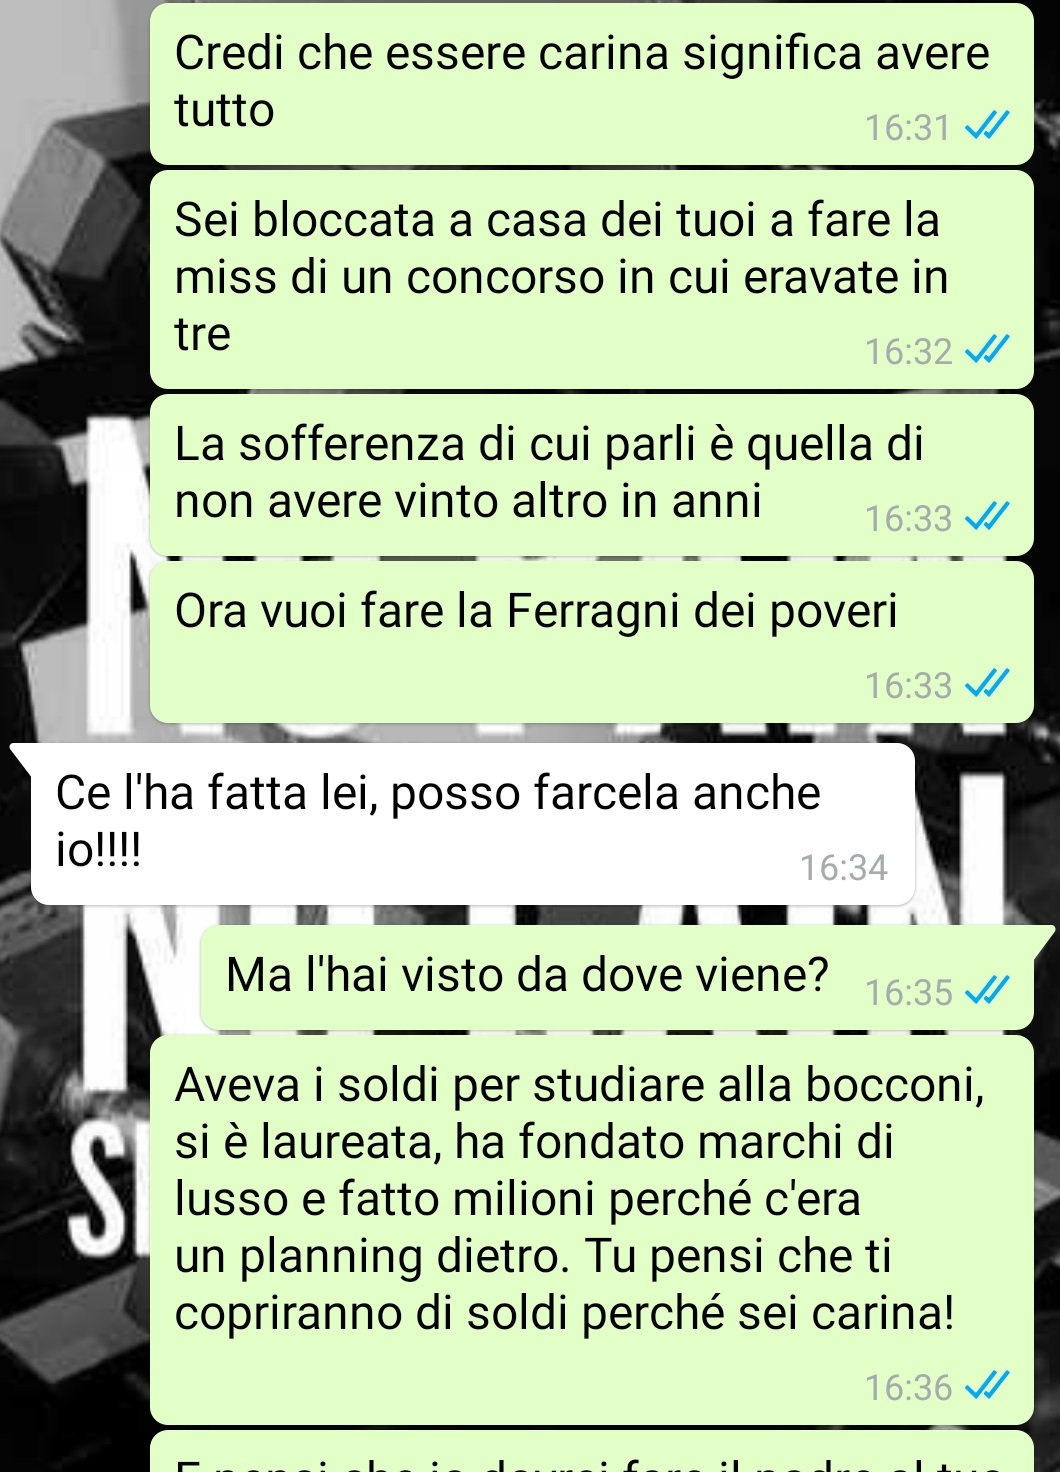Tap the blue double-check on 16:32 message
1060x1472 pixels.
[987, 351]
